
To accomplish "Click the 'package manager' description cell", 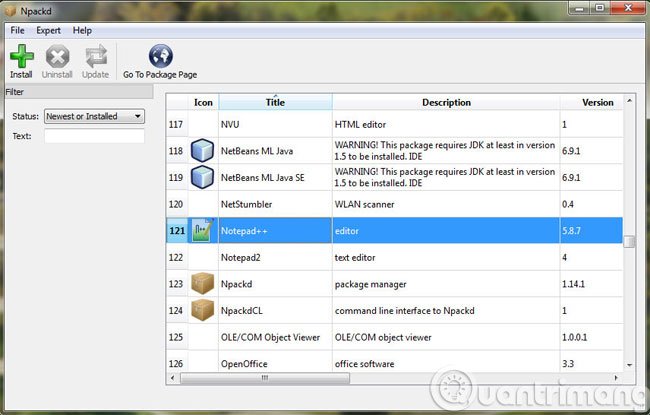I will [x=446, y=284].
